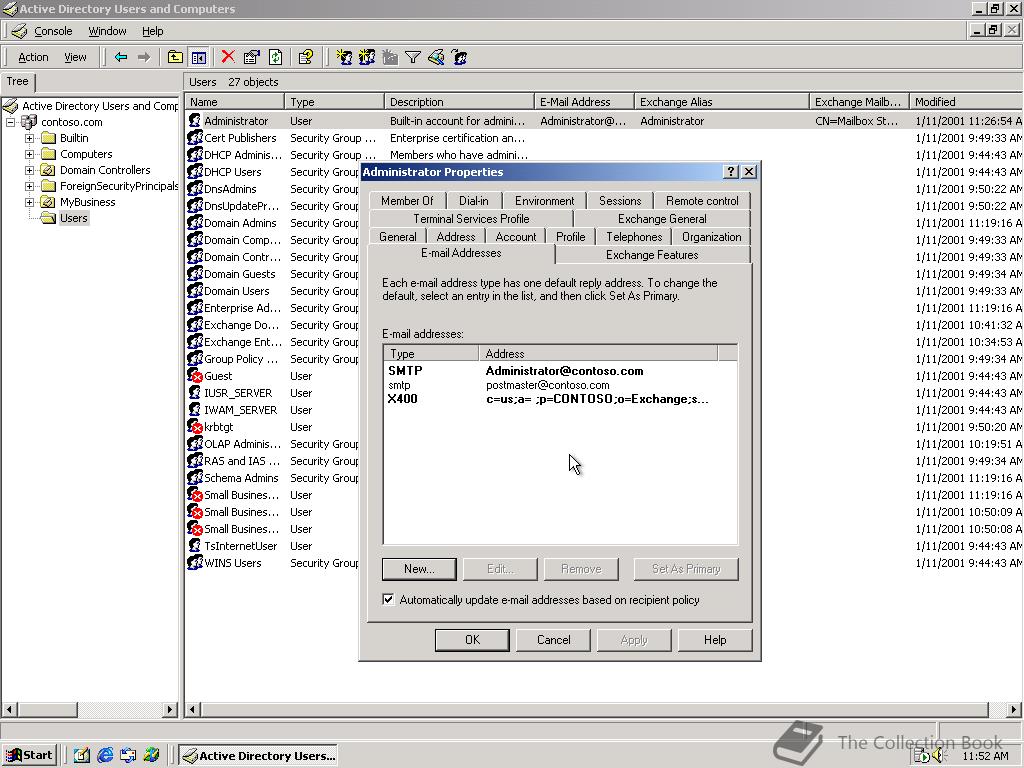Switch to the Organization tab

(711, 236)
